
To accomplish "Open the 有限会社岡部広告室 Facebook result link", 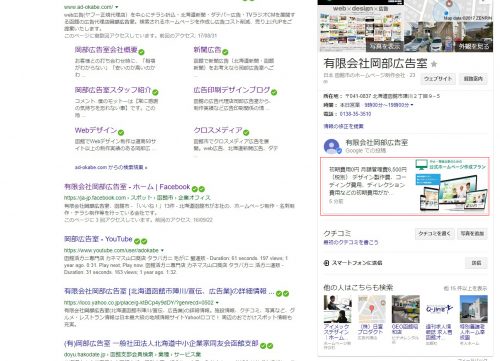I will [x=127, y=187].
